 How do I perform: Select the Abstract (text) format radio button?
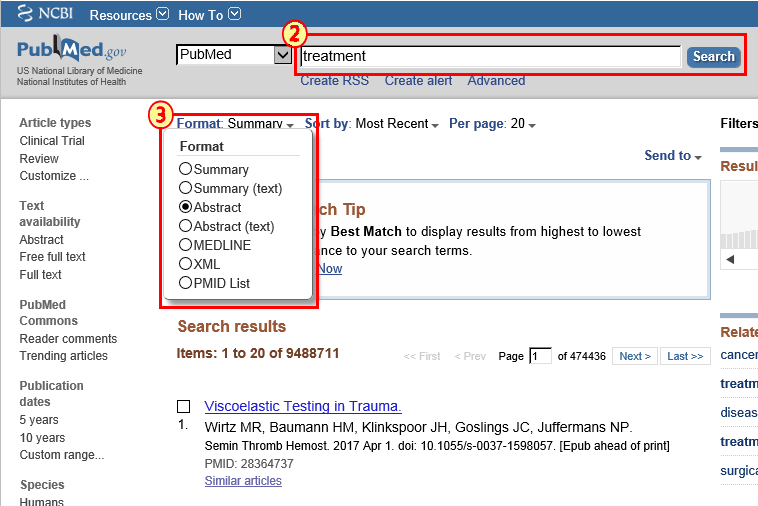pos(185,226)
